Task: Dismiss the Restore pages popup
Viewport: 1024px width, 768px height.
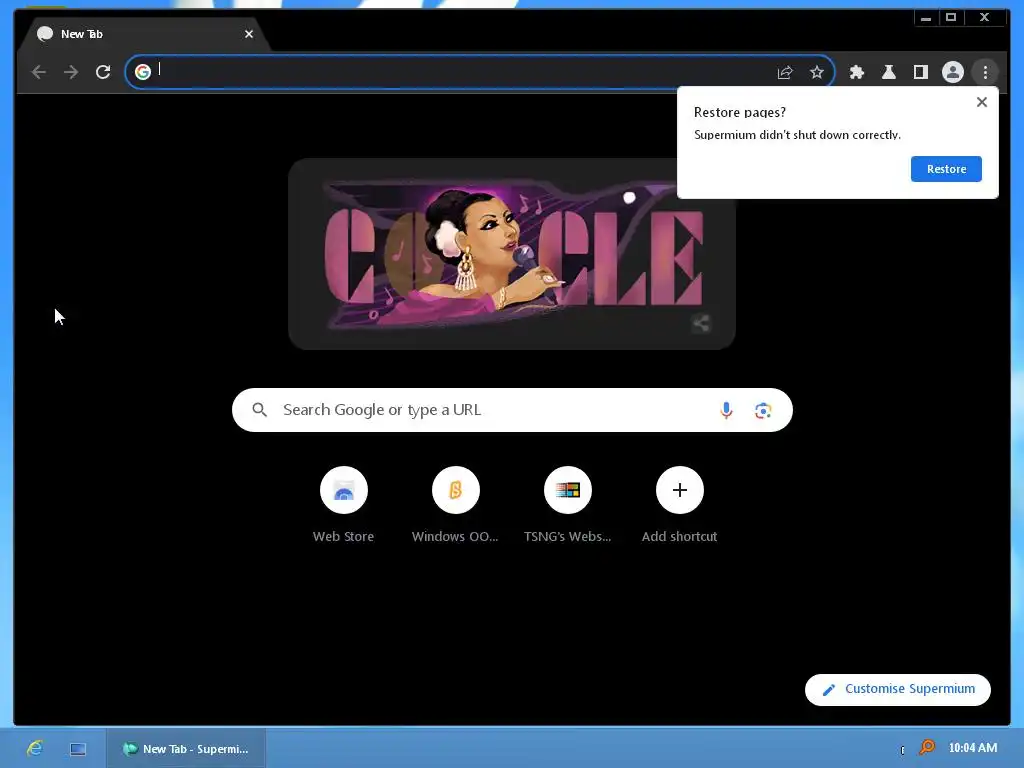Action: 982,102
